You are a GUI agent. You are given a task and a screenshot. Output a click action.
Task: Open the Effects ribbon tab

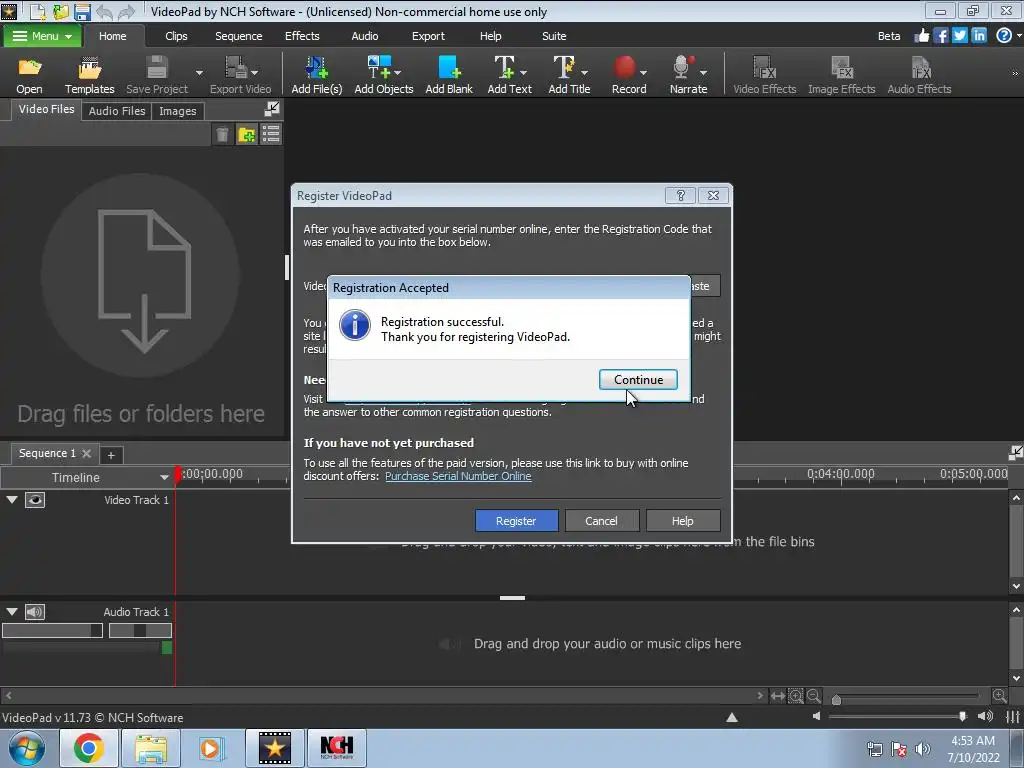(x=302, y=36)
